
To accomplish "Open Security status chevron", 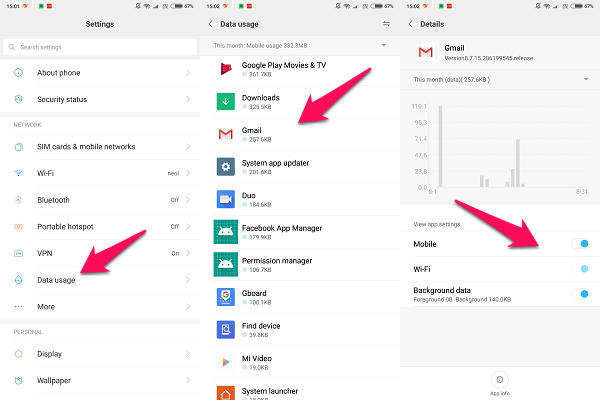I will pos(188,99).
